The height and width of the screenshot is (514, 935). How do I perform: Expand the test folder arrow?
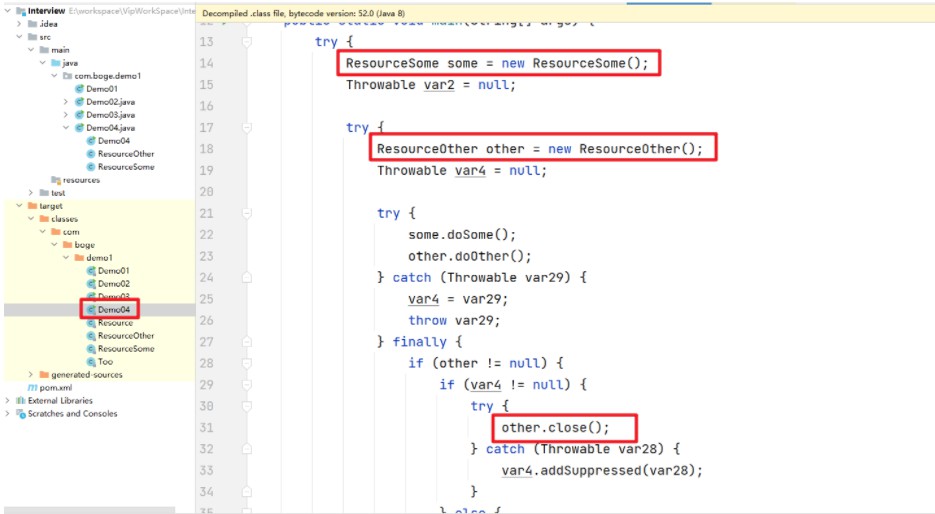(x=31, y=193)
